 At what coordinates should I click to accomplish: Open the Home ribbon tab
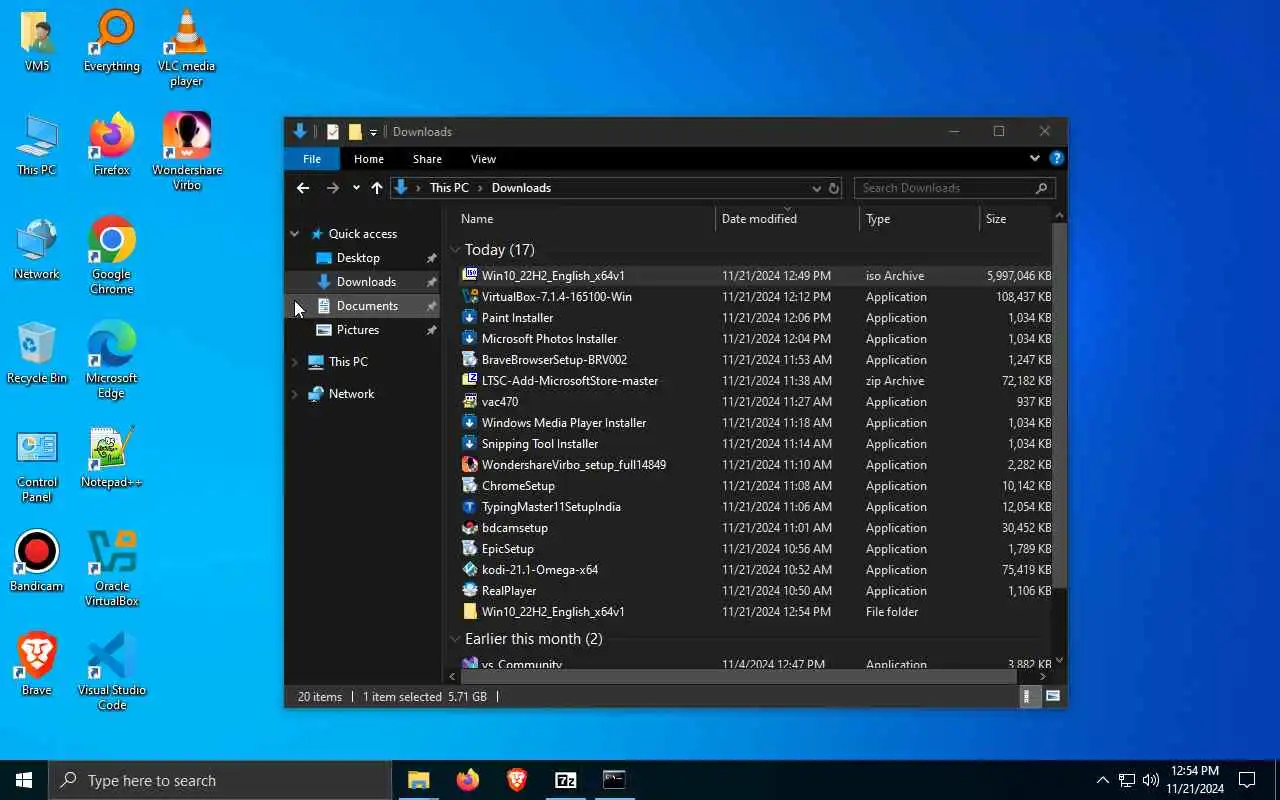pos(369,159)
